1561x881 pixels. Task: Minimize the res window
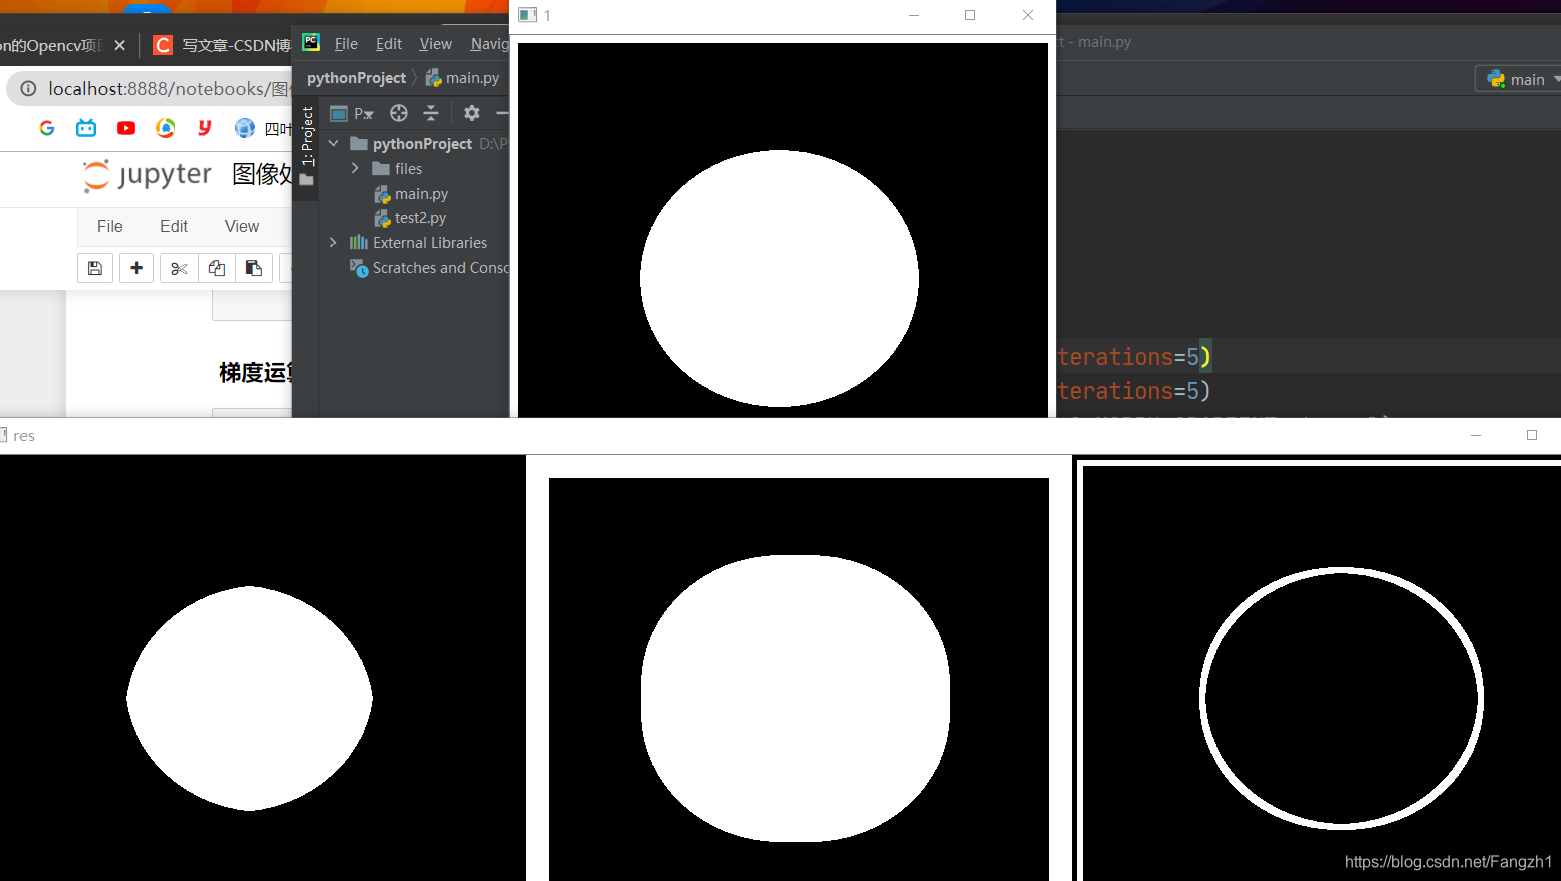(1476, 435)
